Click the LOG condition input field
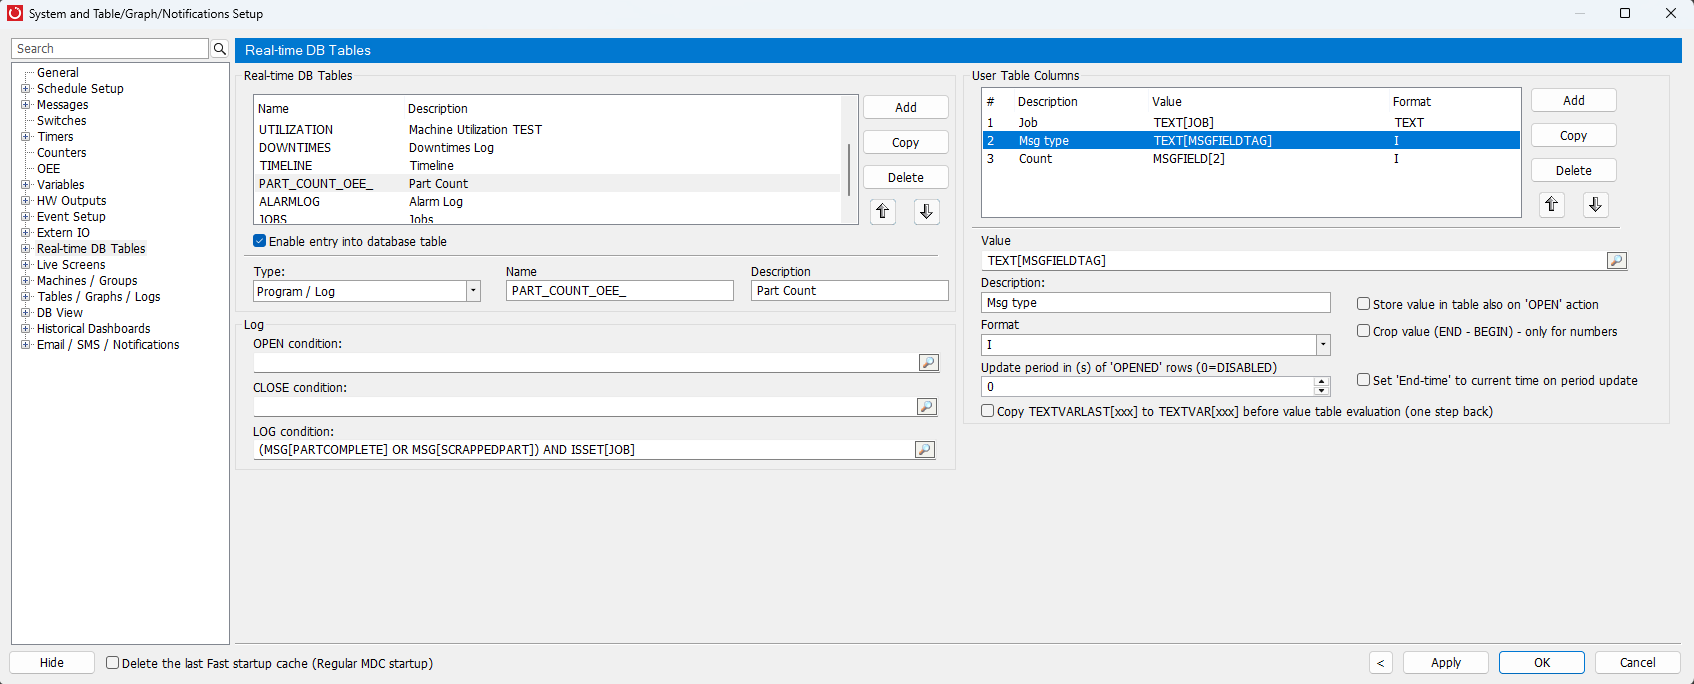 [x=584, y=450]
